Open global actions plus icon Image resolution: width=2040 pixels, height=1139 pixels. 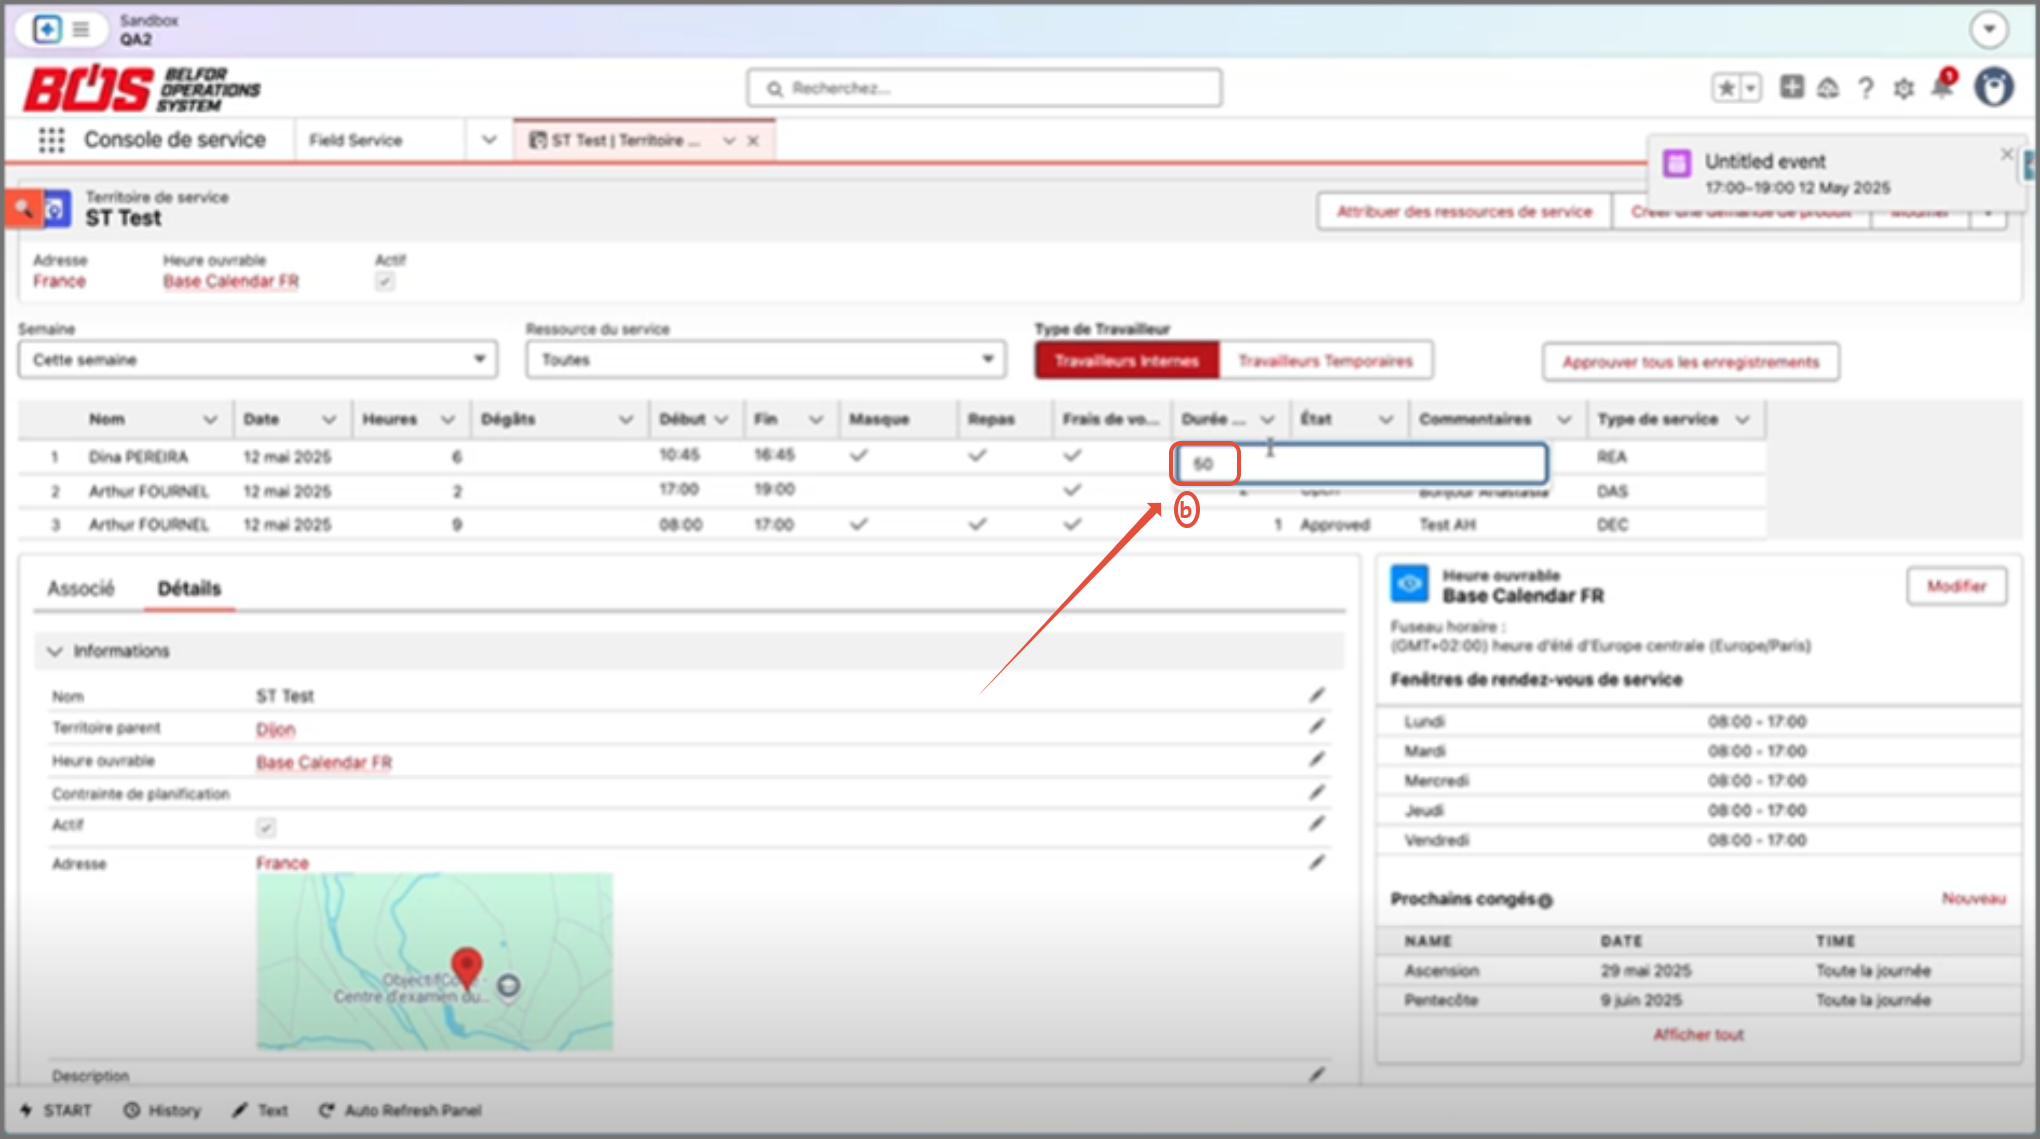point(1792,87)
